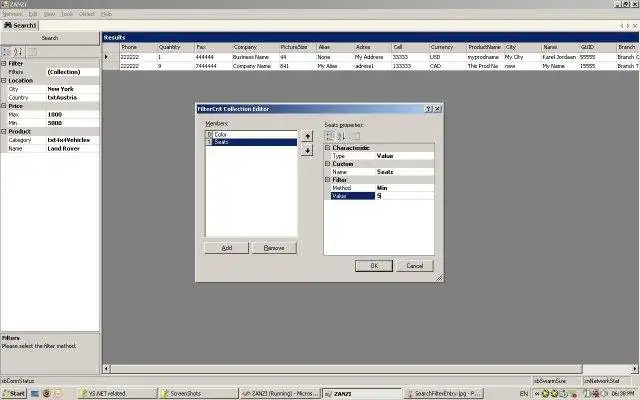Screen dimensions: 640x400
Task: Click the Name property value Seats
Action: pos(404,172)
